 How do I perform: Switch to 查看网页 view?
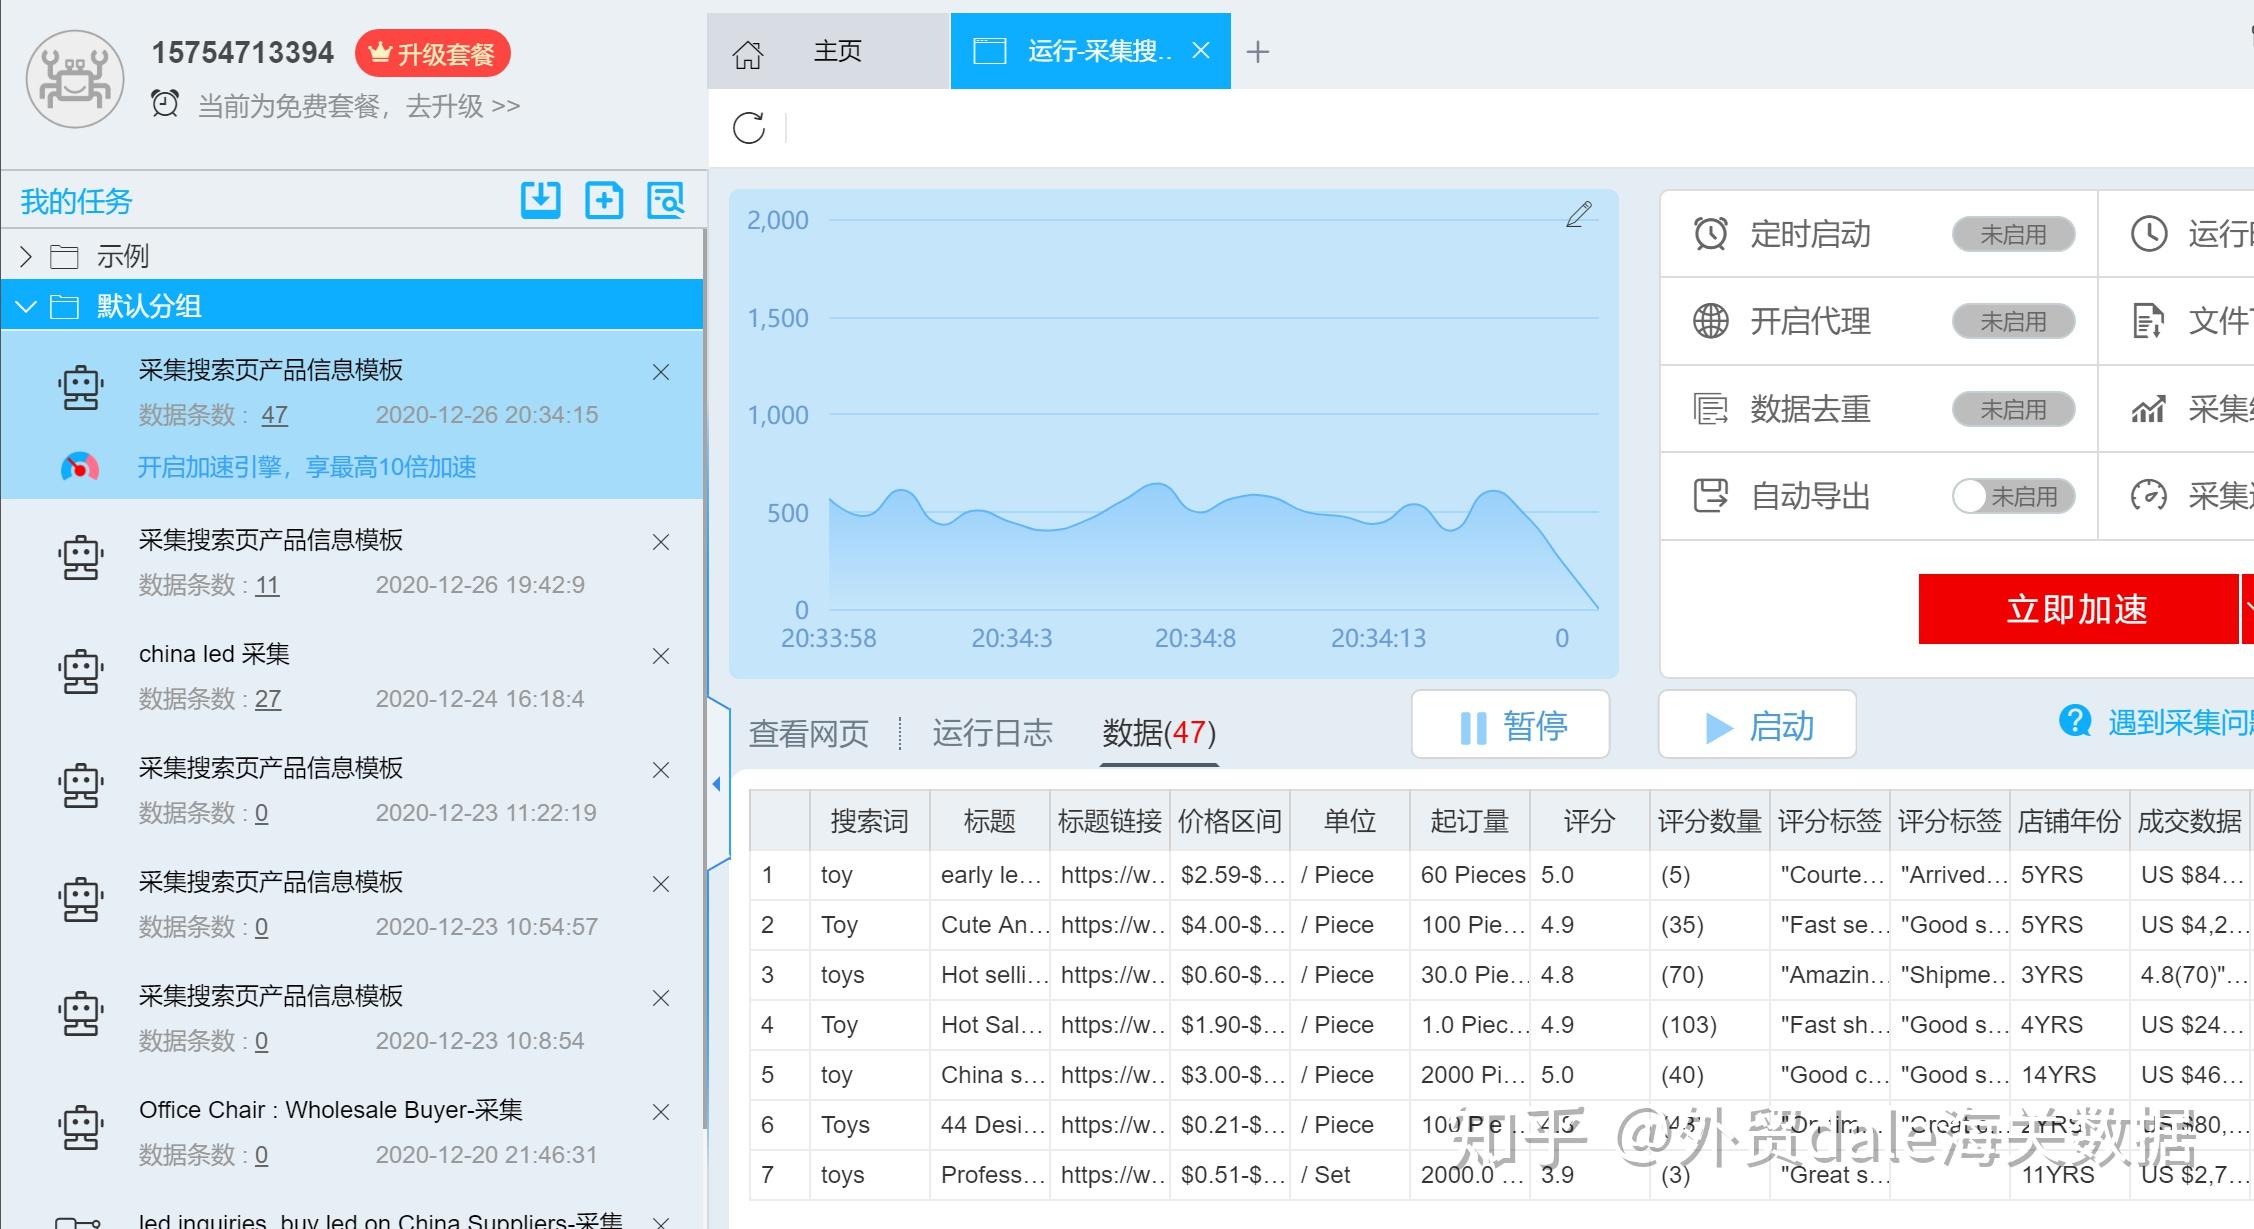click(x=808, y=733)
